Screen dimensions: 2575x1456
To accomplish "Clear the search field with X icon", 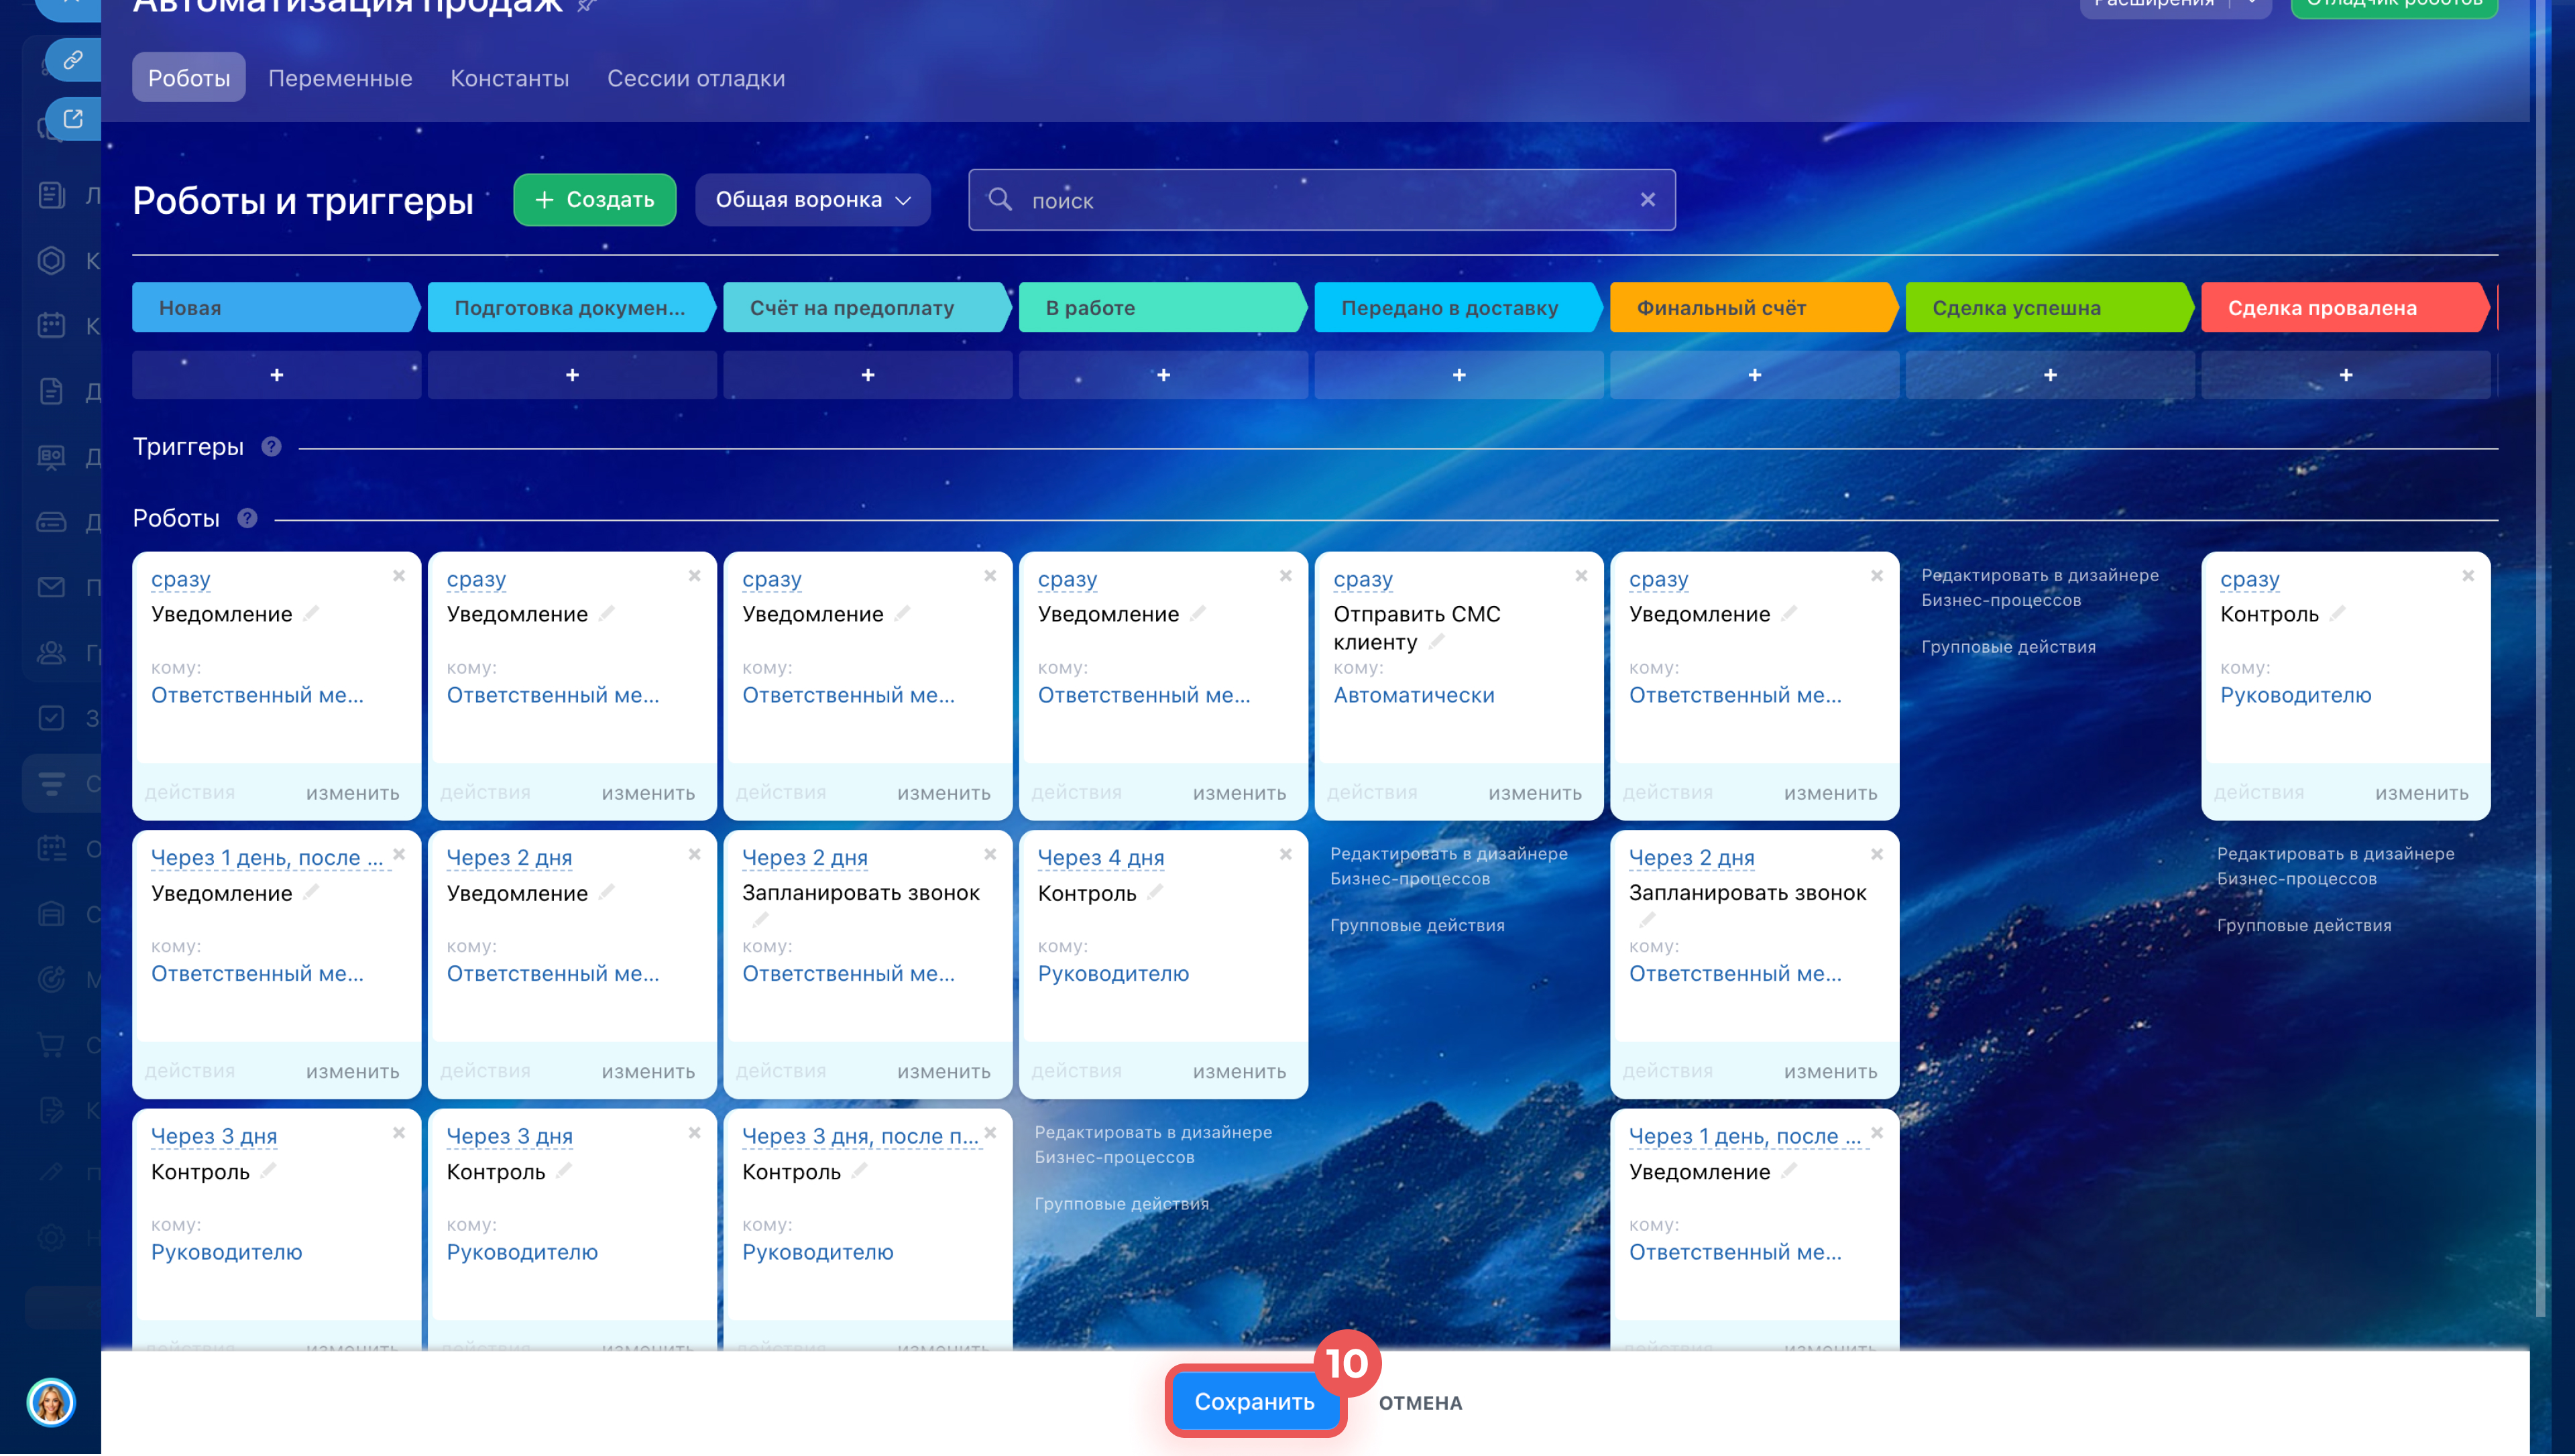I will pos(1647,200).
